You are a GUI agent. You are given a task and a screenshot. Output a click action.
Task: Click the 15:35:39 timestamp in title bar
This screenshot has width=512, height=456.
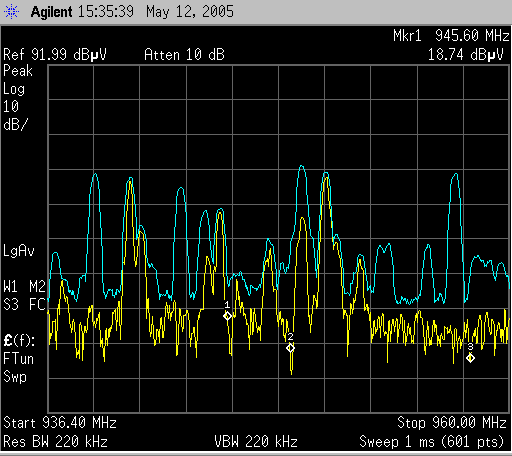[106, 12]
